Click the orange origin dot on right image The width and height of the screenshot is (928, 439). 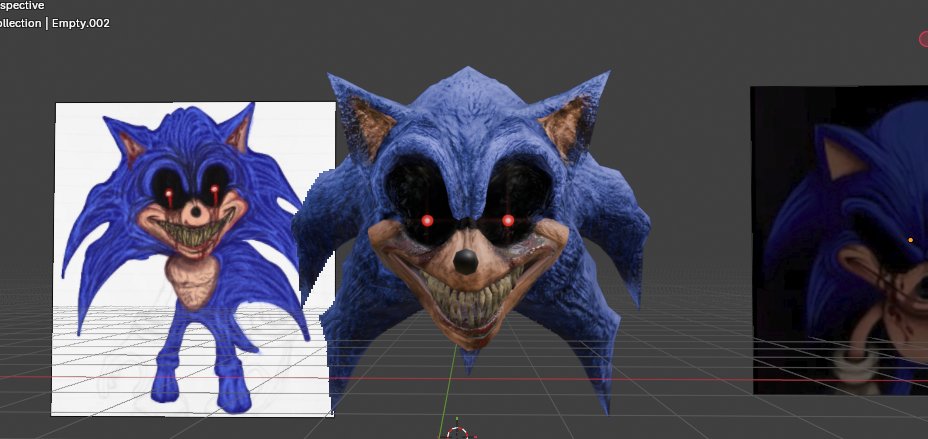point(910,240)
